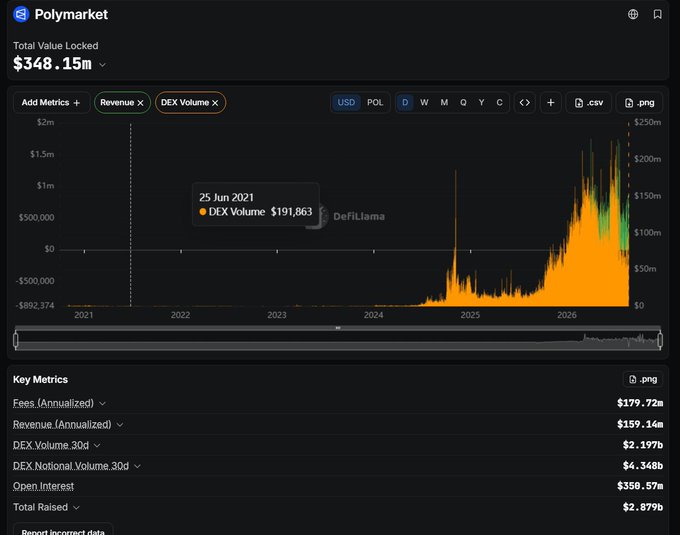Click the Key Metrics heading

point(40,380)
